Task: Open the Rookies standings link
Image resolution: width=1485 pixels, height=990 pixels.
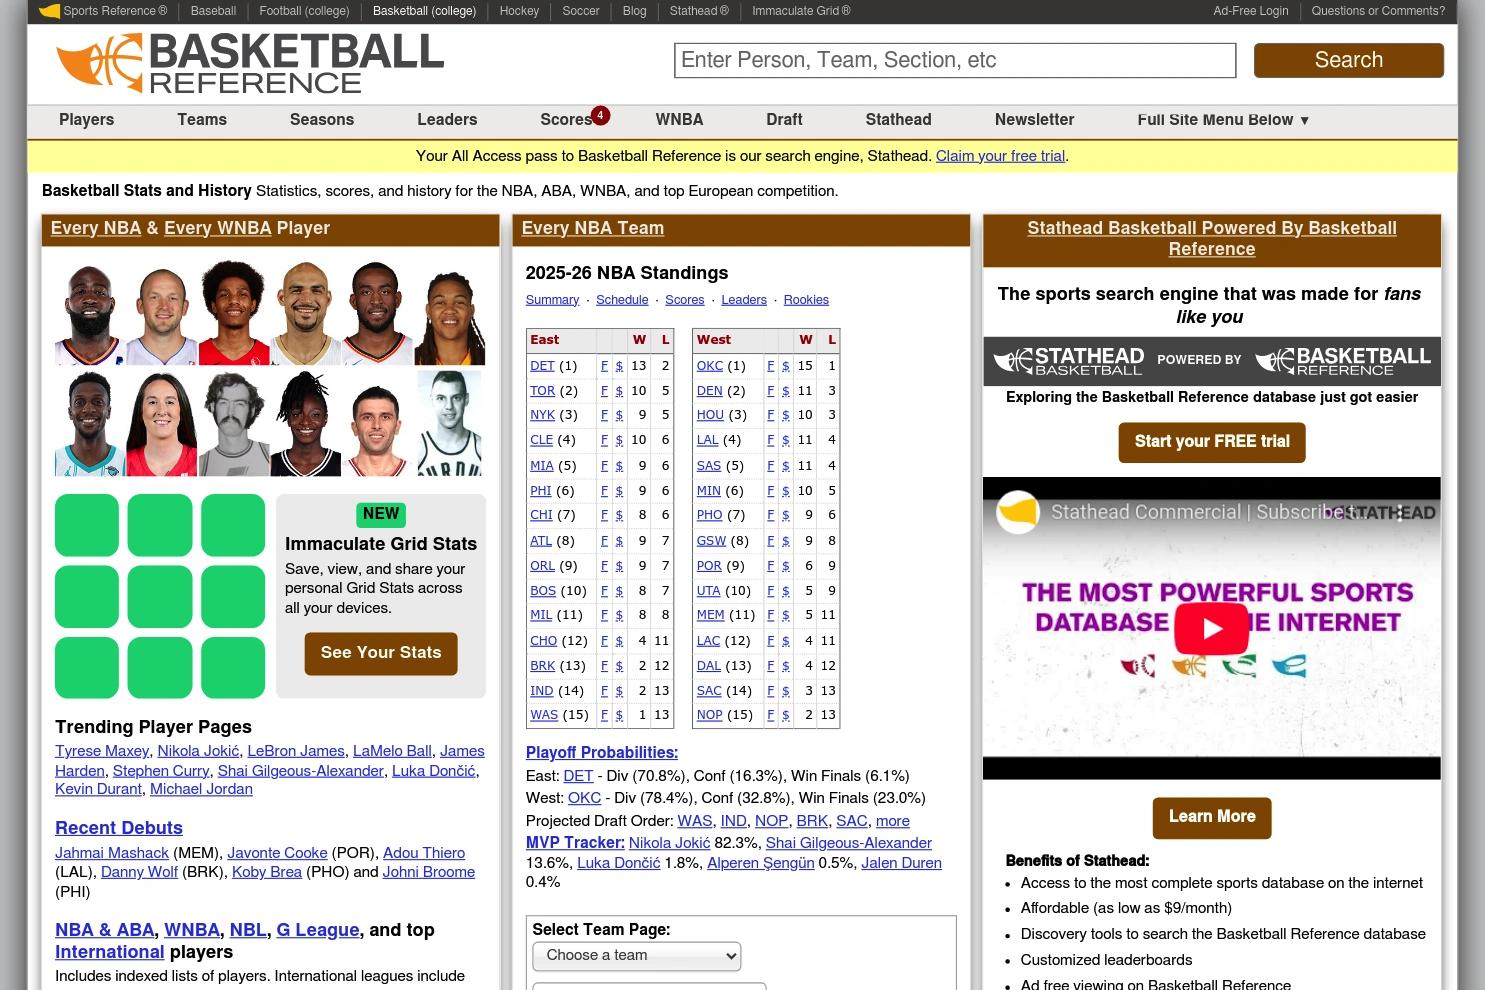Action: point(806,300)
